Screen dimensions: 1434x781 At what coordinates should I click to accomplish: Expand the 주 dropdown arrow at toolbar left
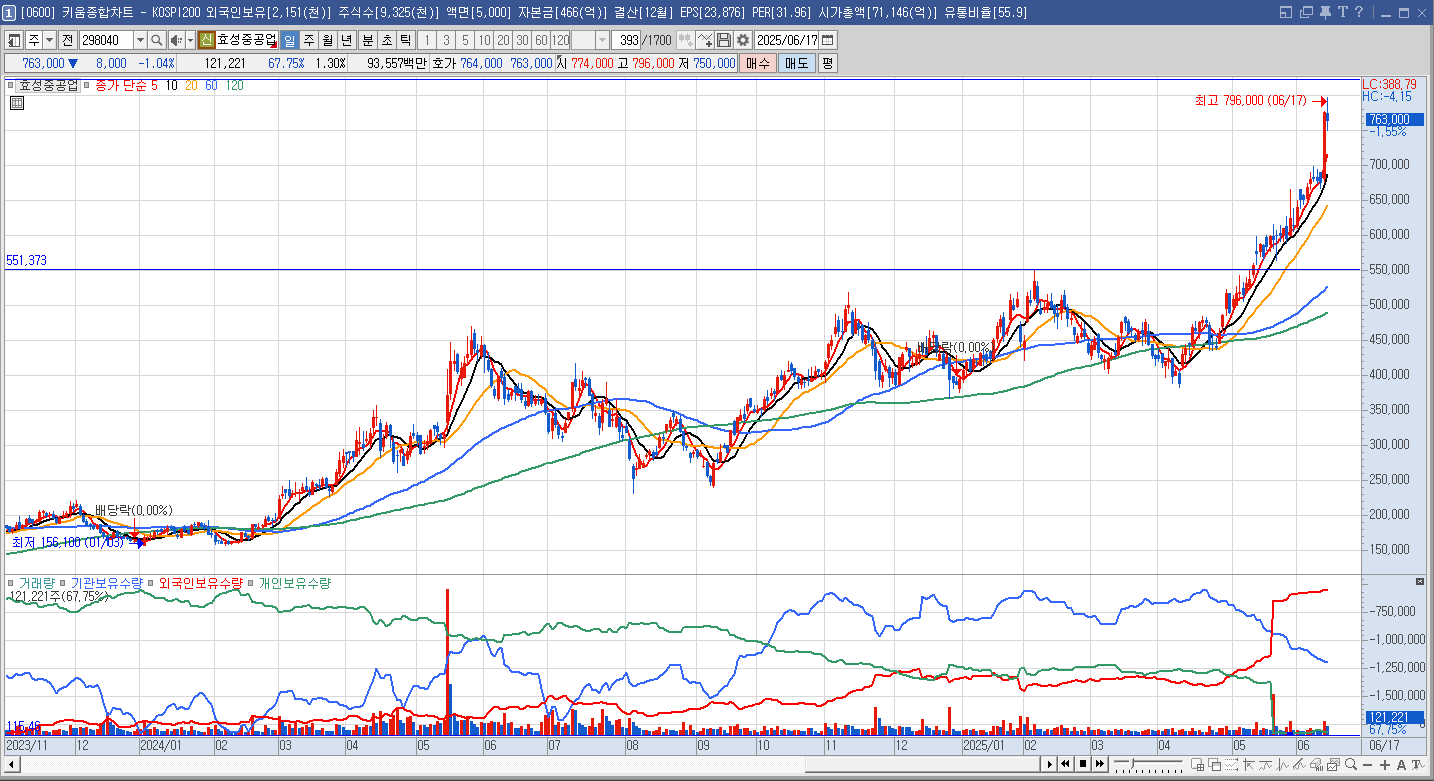click(x=50, y=40)
